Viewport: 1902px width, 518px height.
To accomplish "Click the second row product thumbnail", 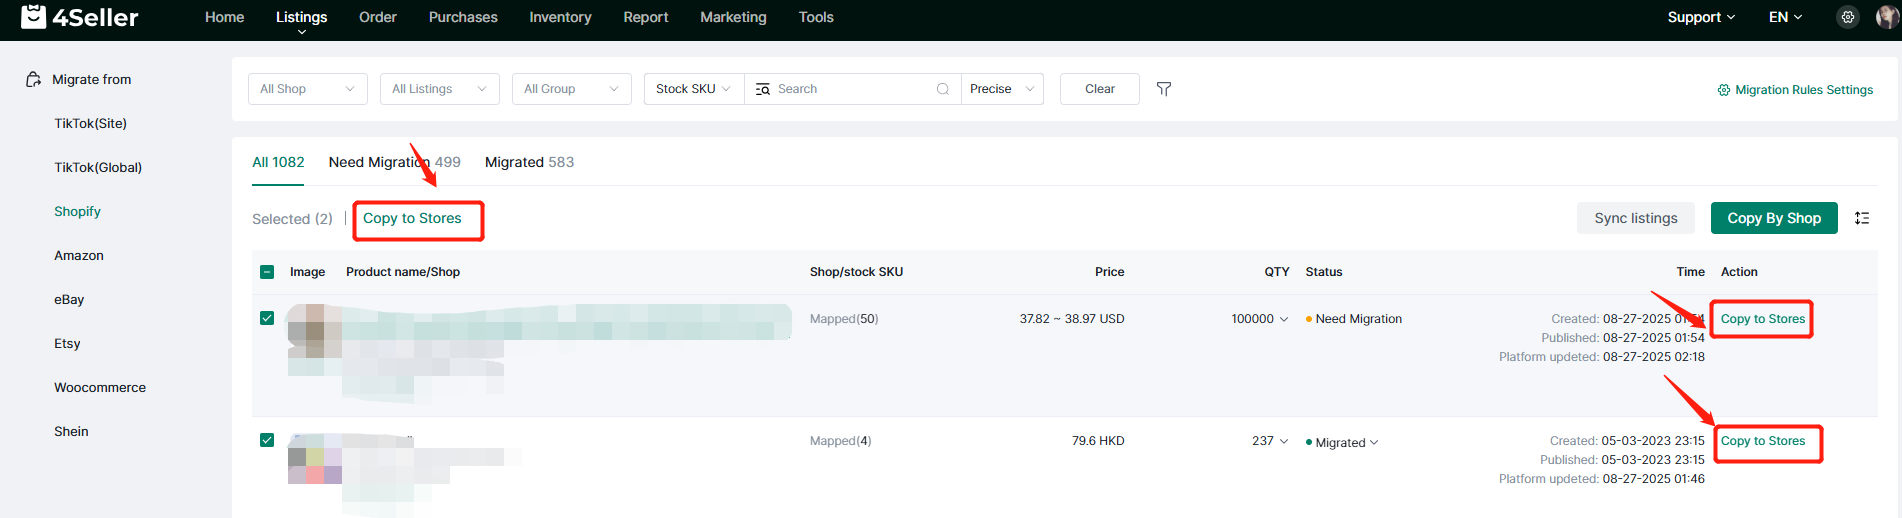I will click(314, 459).
